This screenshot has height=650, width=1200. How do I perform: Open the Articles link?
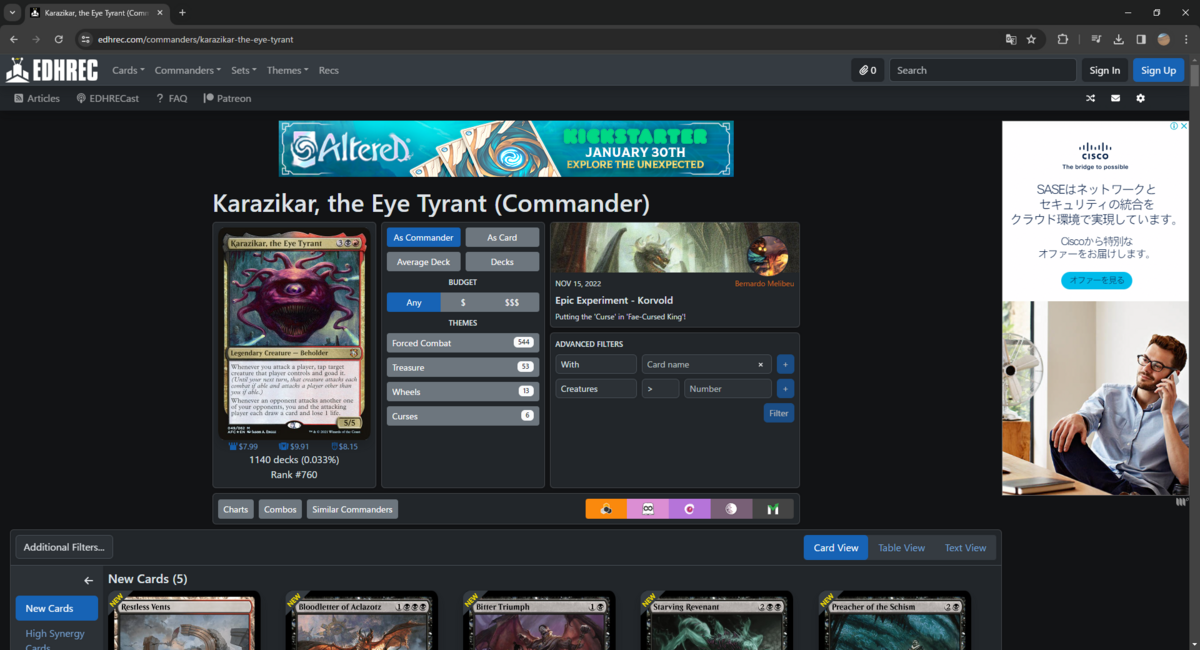tap(37, 98)
